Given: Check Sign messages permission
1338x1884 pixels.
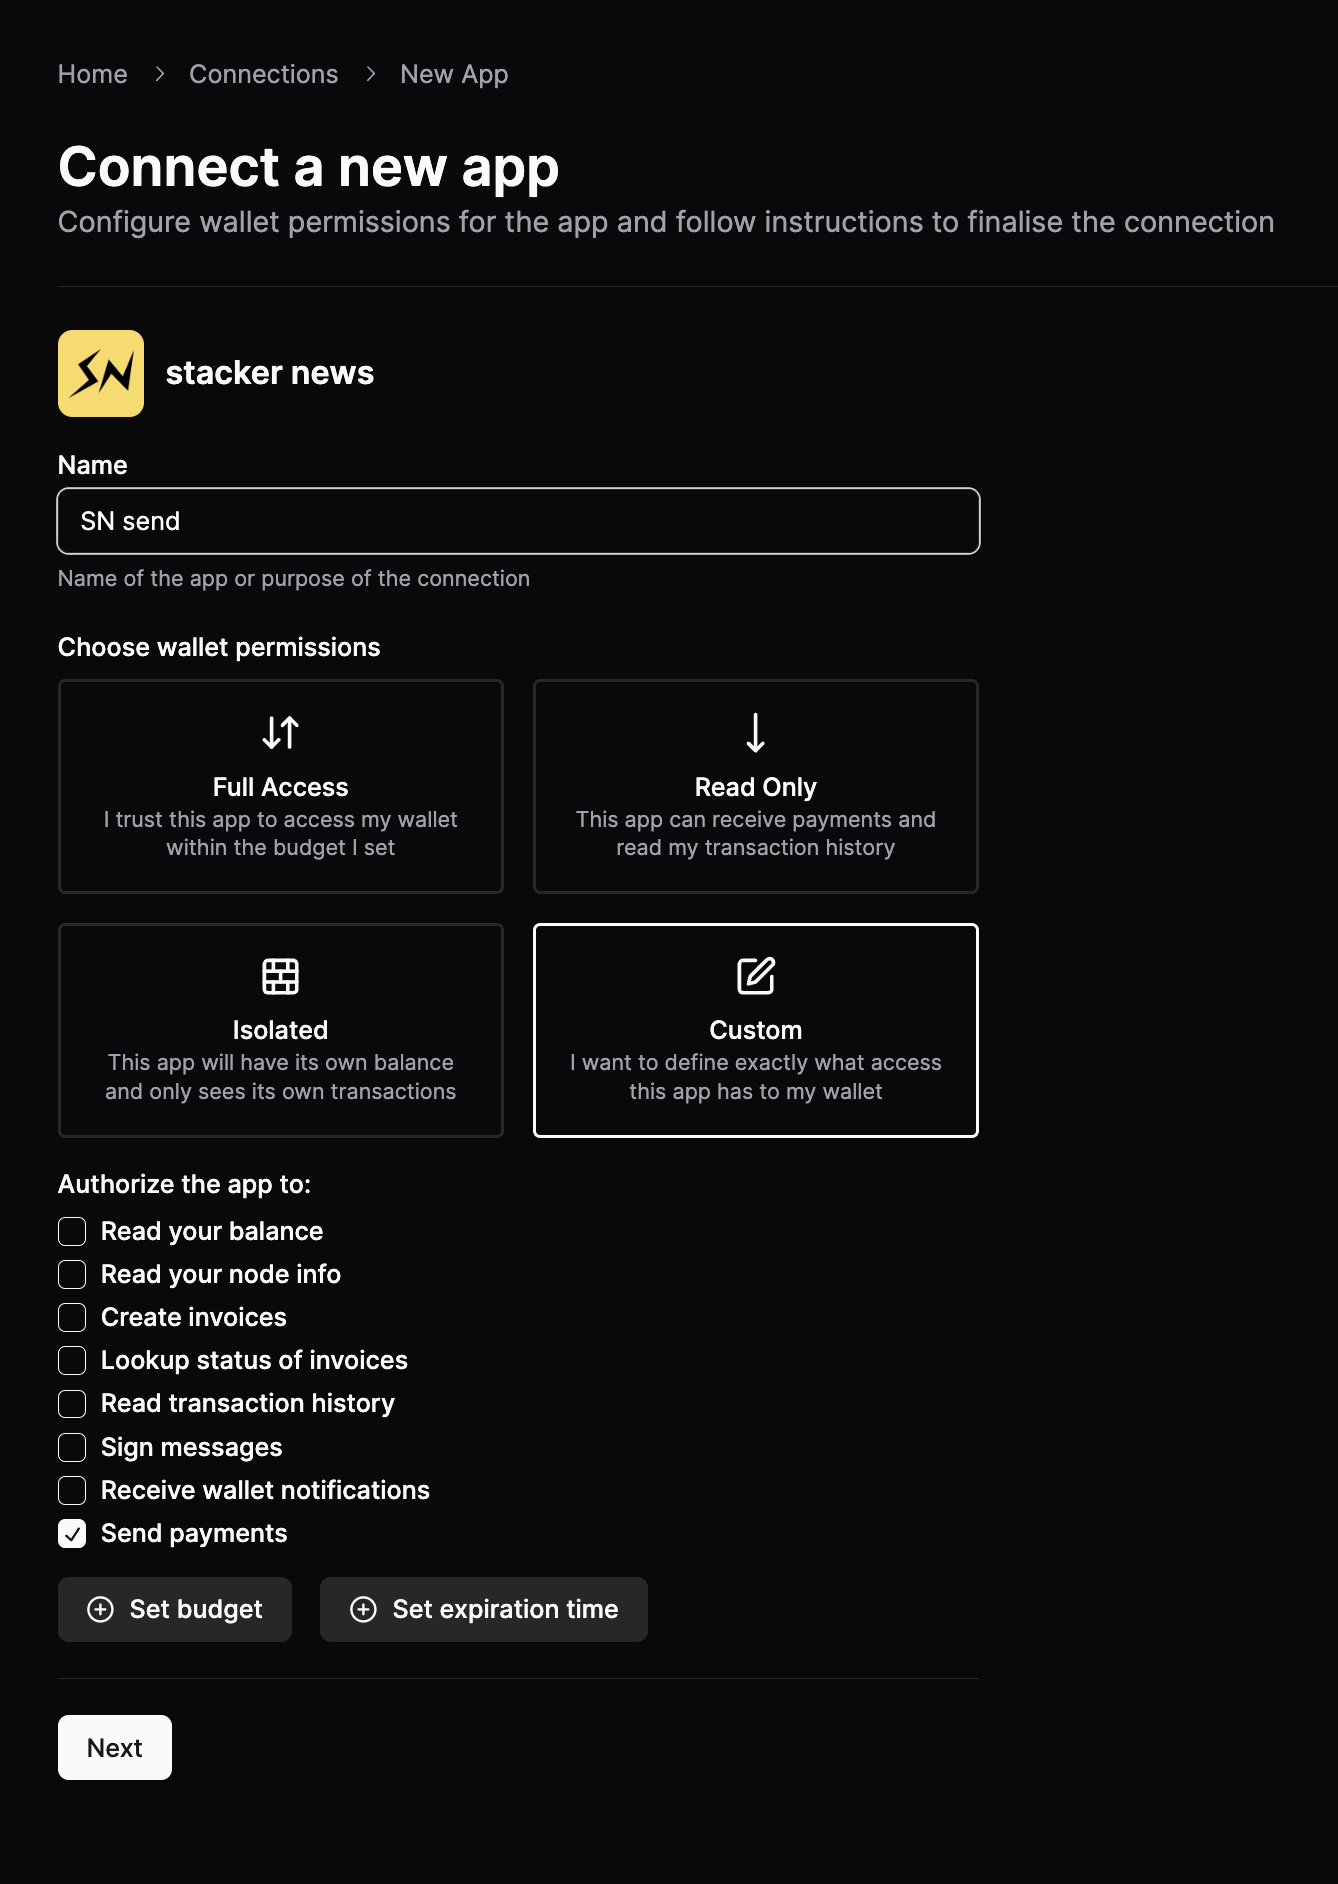Looking at the screenshot, I should click(72, 1447).
